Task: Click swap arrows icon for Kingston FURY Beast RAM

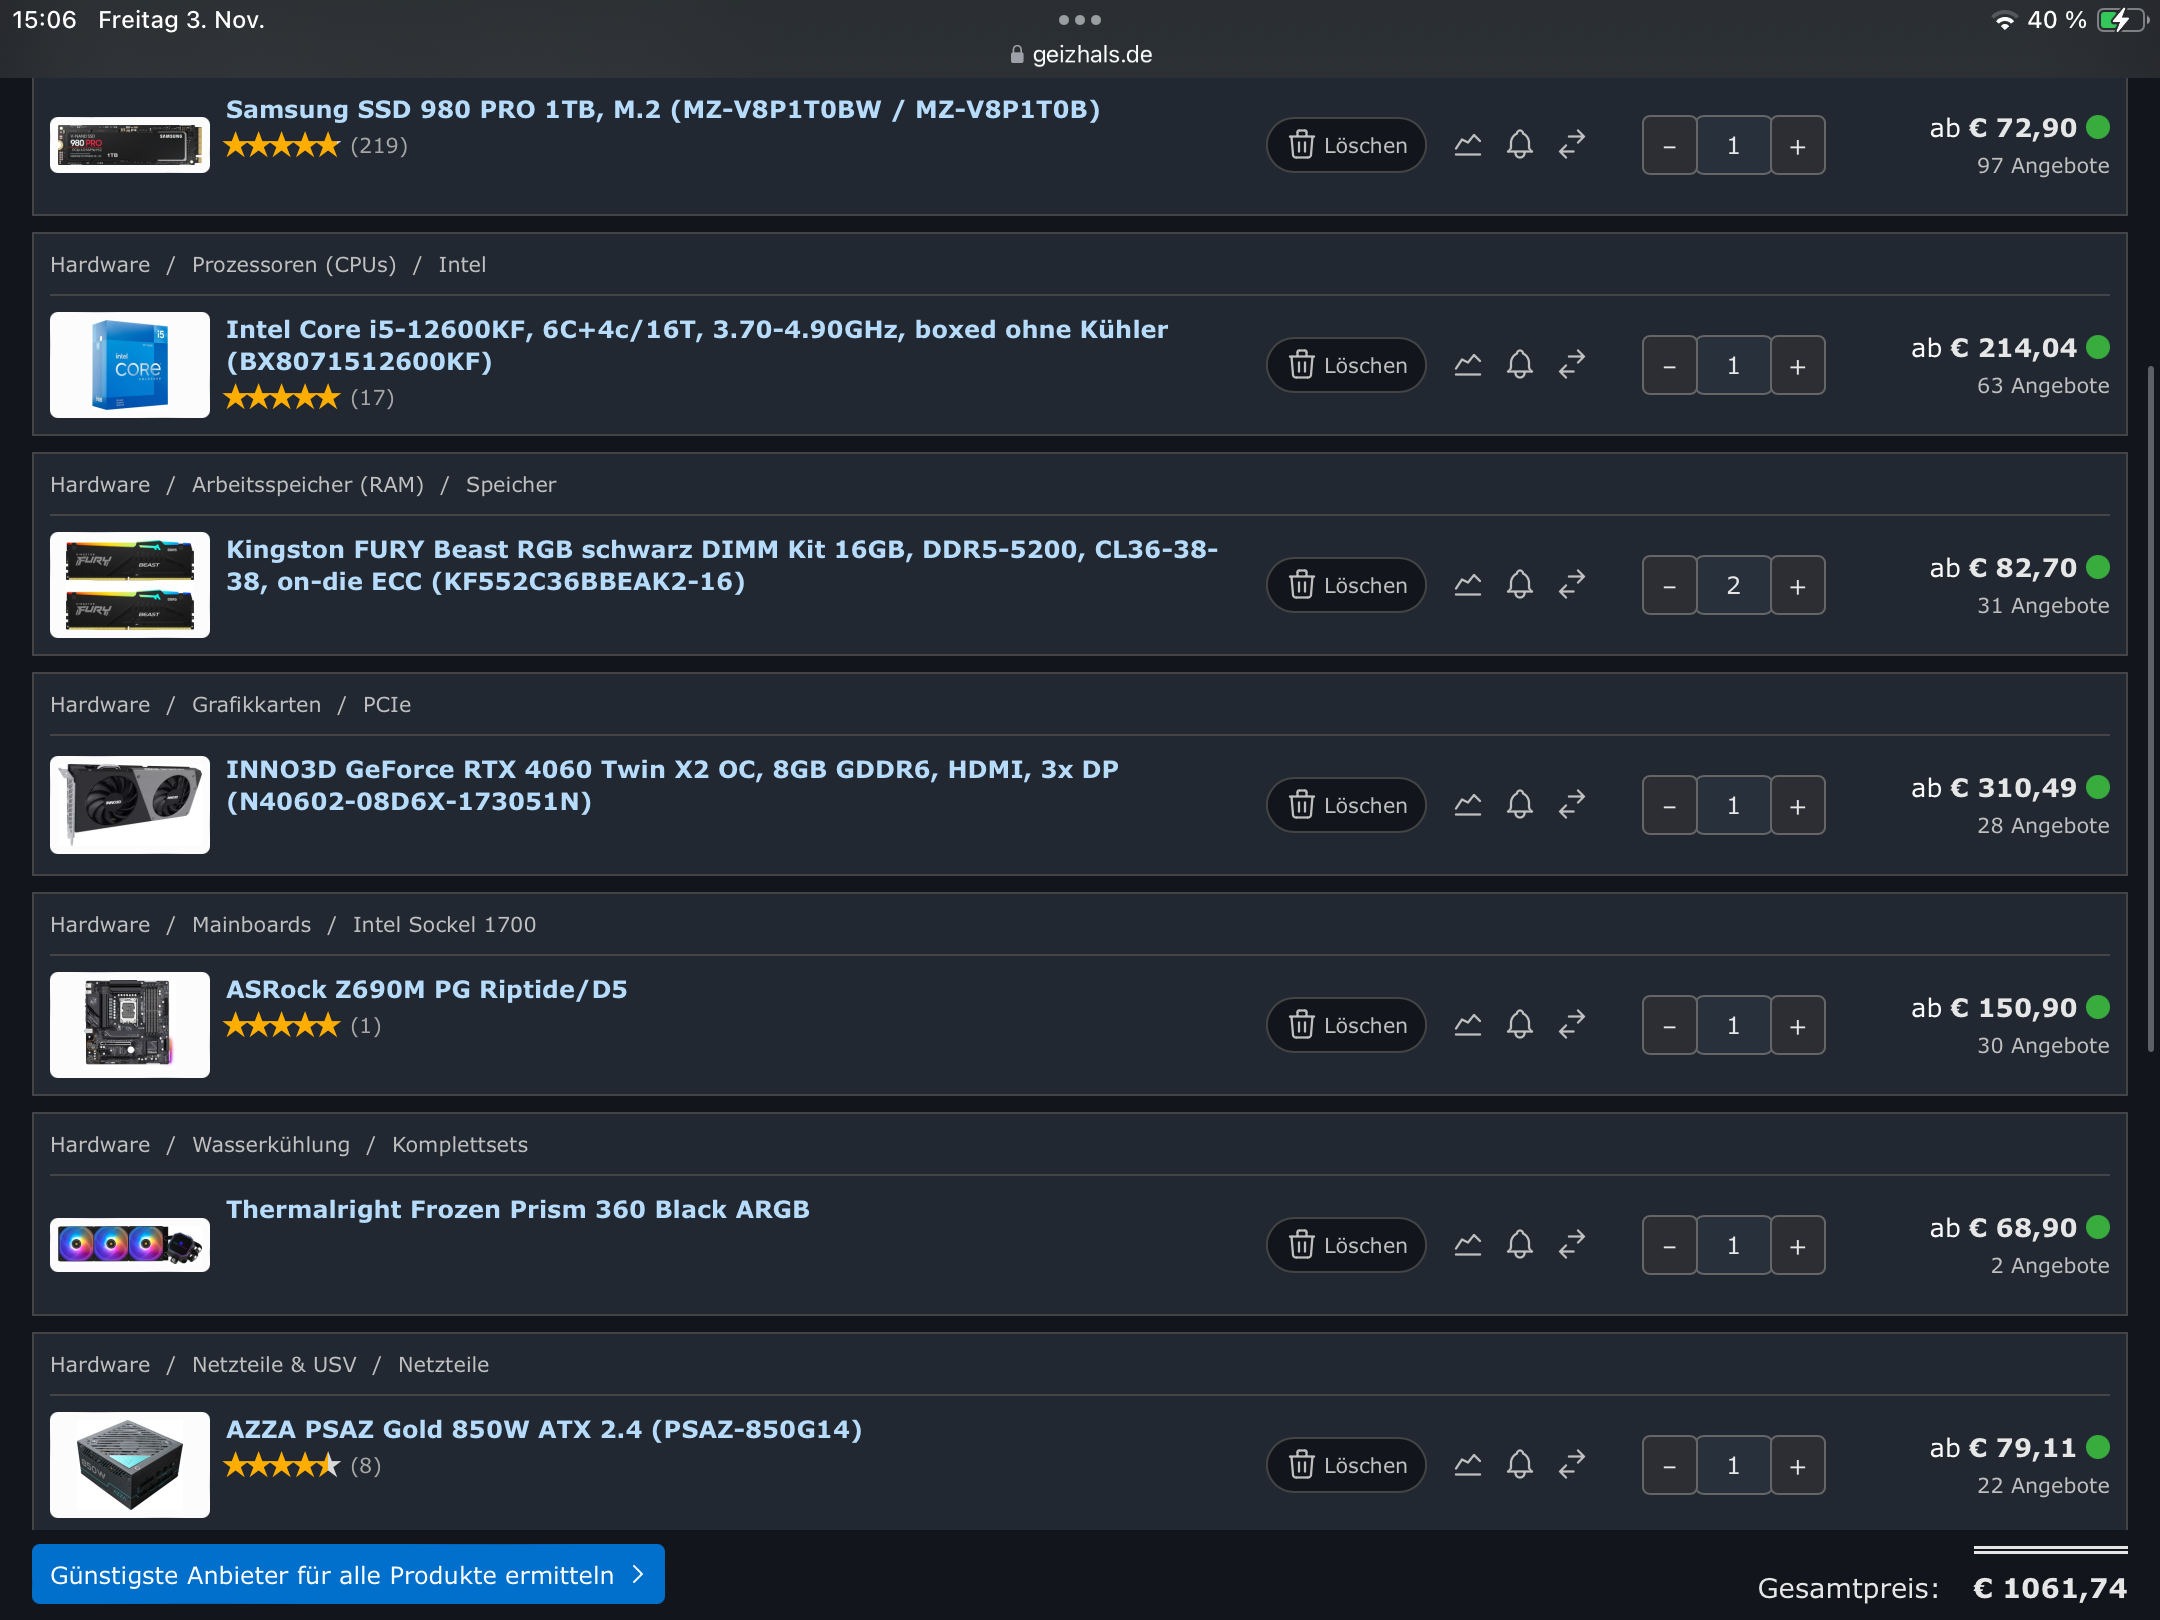Action: (1572, 585)
